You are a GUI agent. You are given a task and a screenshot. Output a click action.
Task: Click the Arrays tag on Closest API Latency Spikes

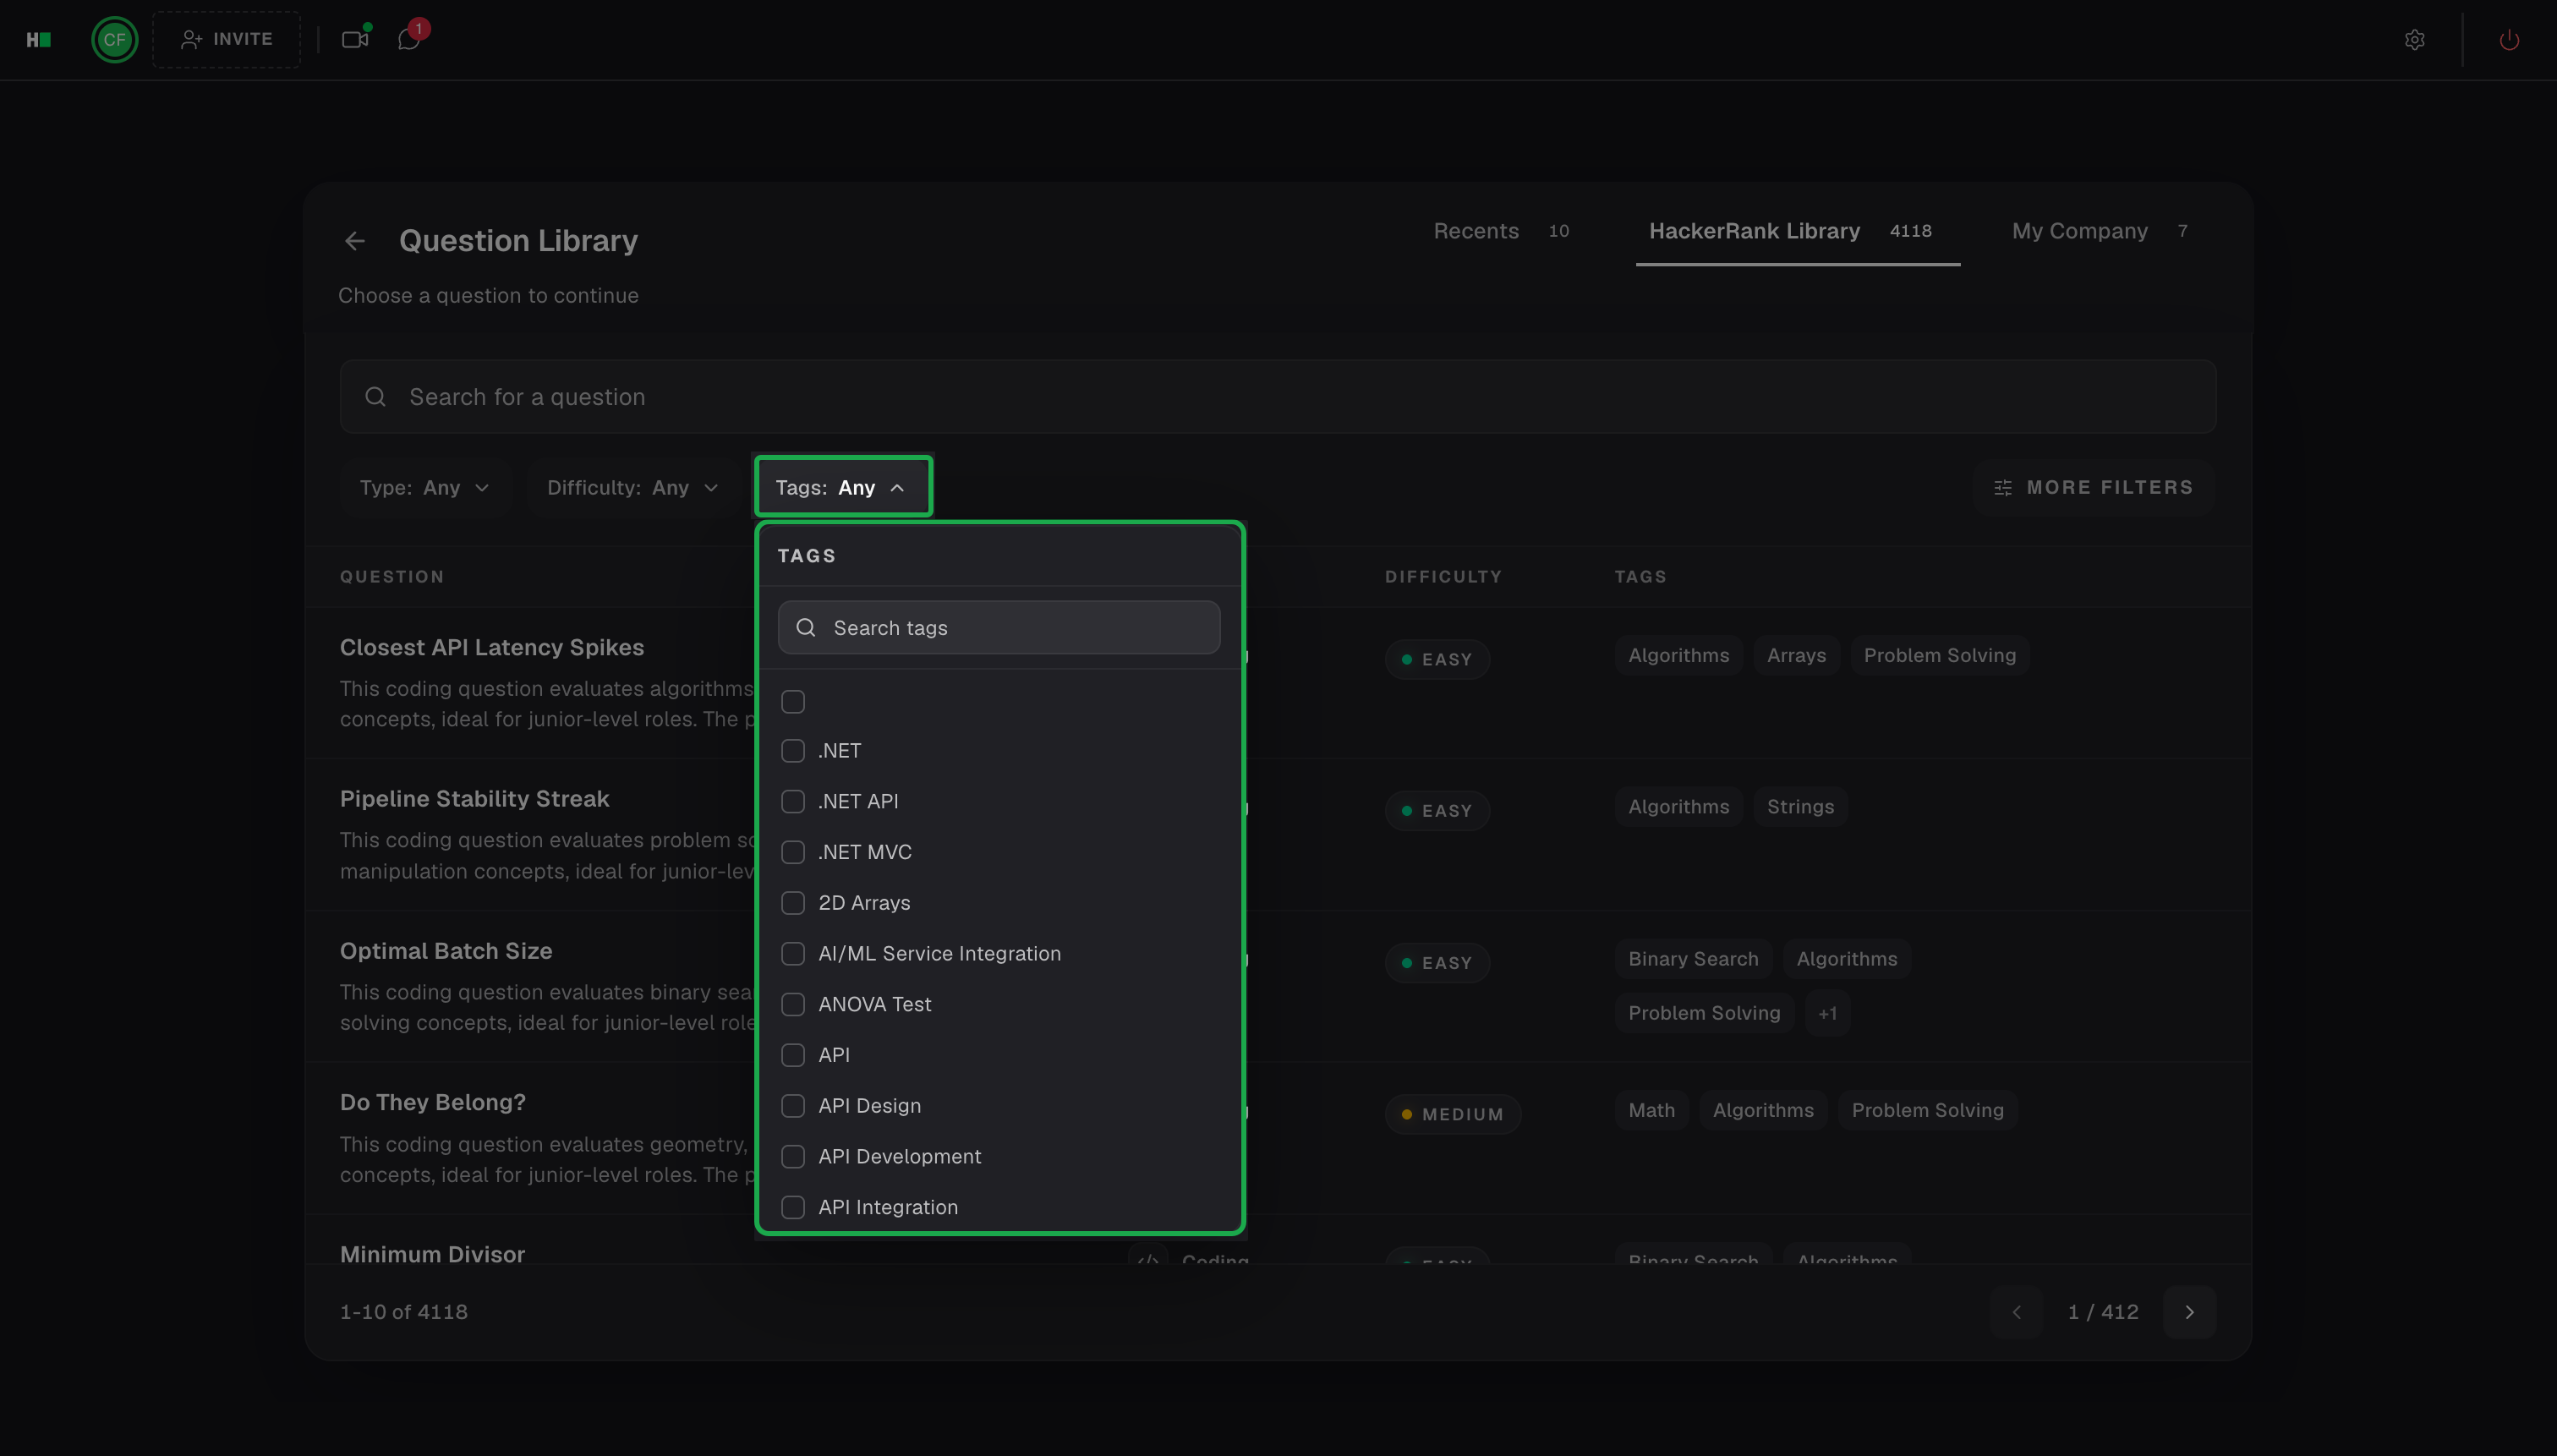point(1796,656)
